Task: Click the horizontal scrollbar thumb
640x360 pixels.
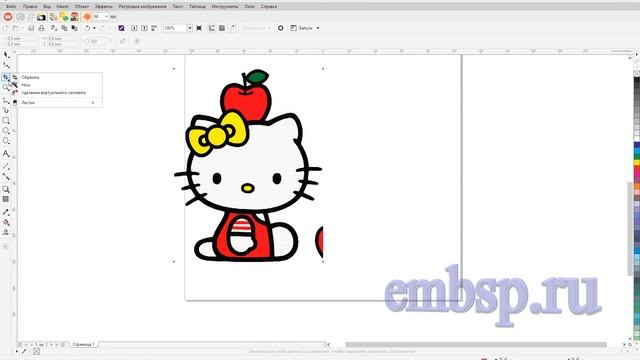Action: [x=476, y=344]
